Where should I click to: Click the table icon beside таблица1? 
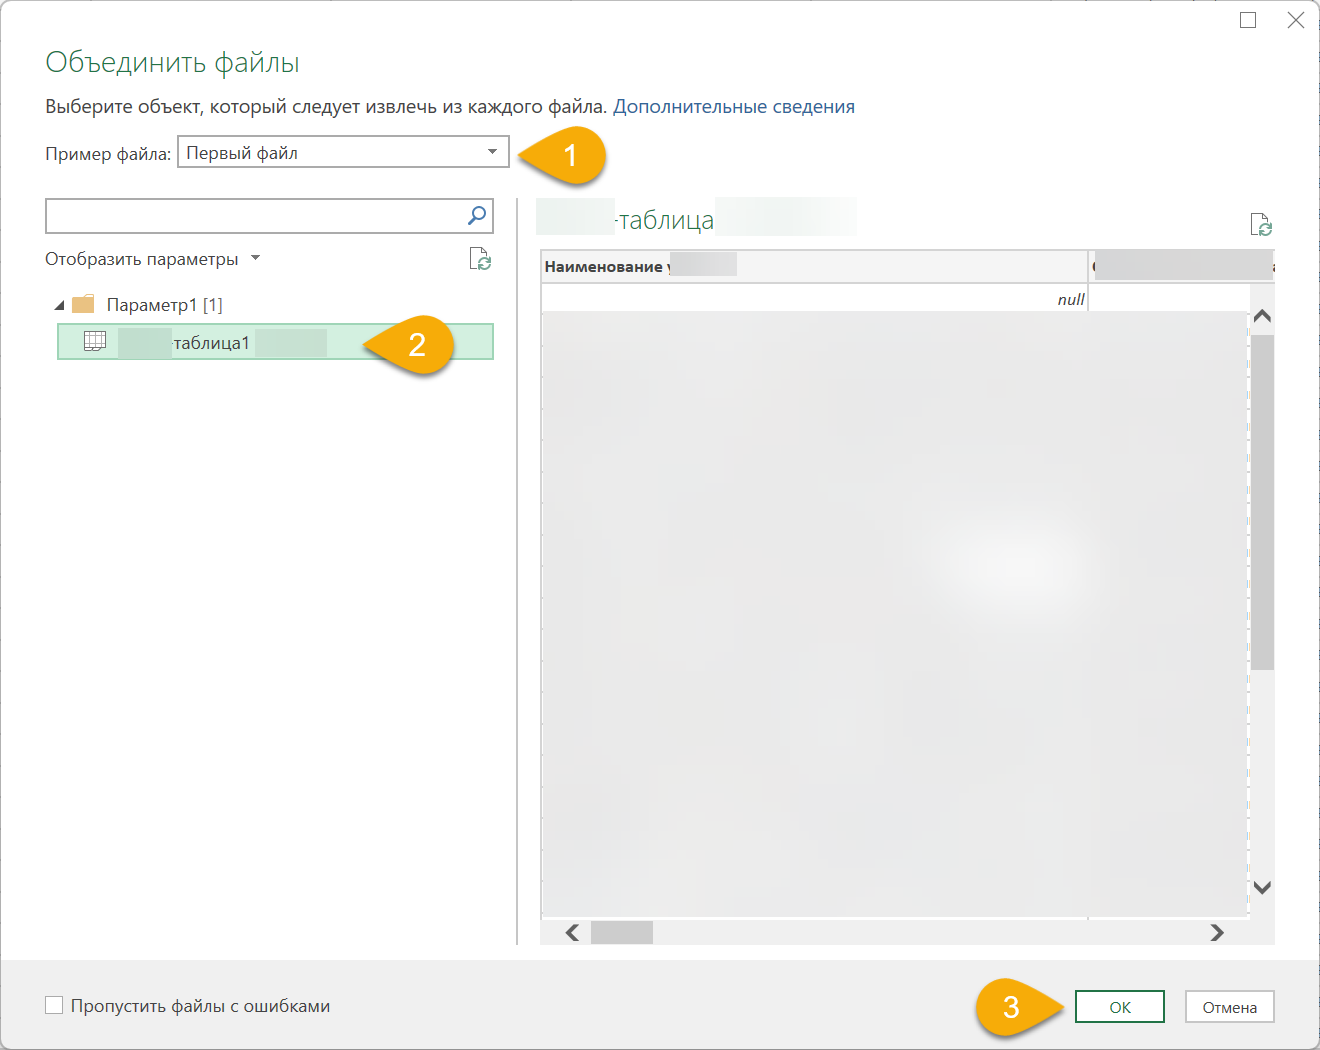95,341
